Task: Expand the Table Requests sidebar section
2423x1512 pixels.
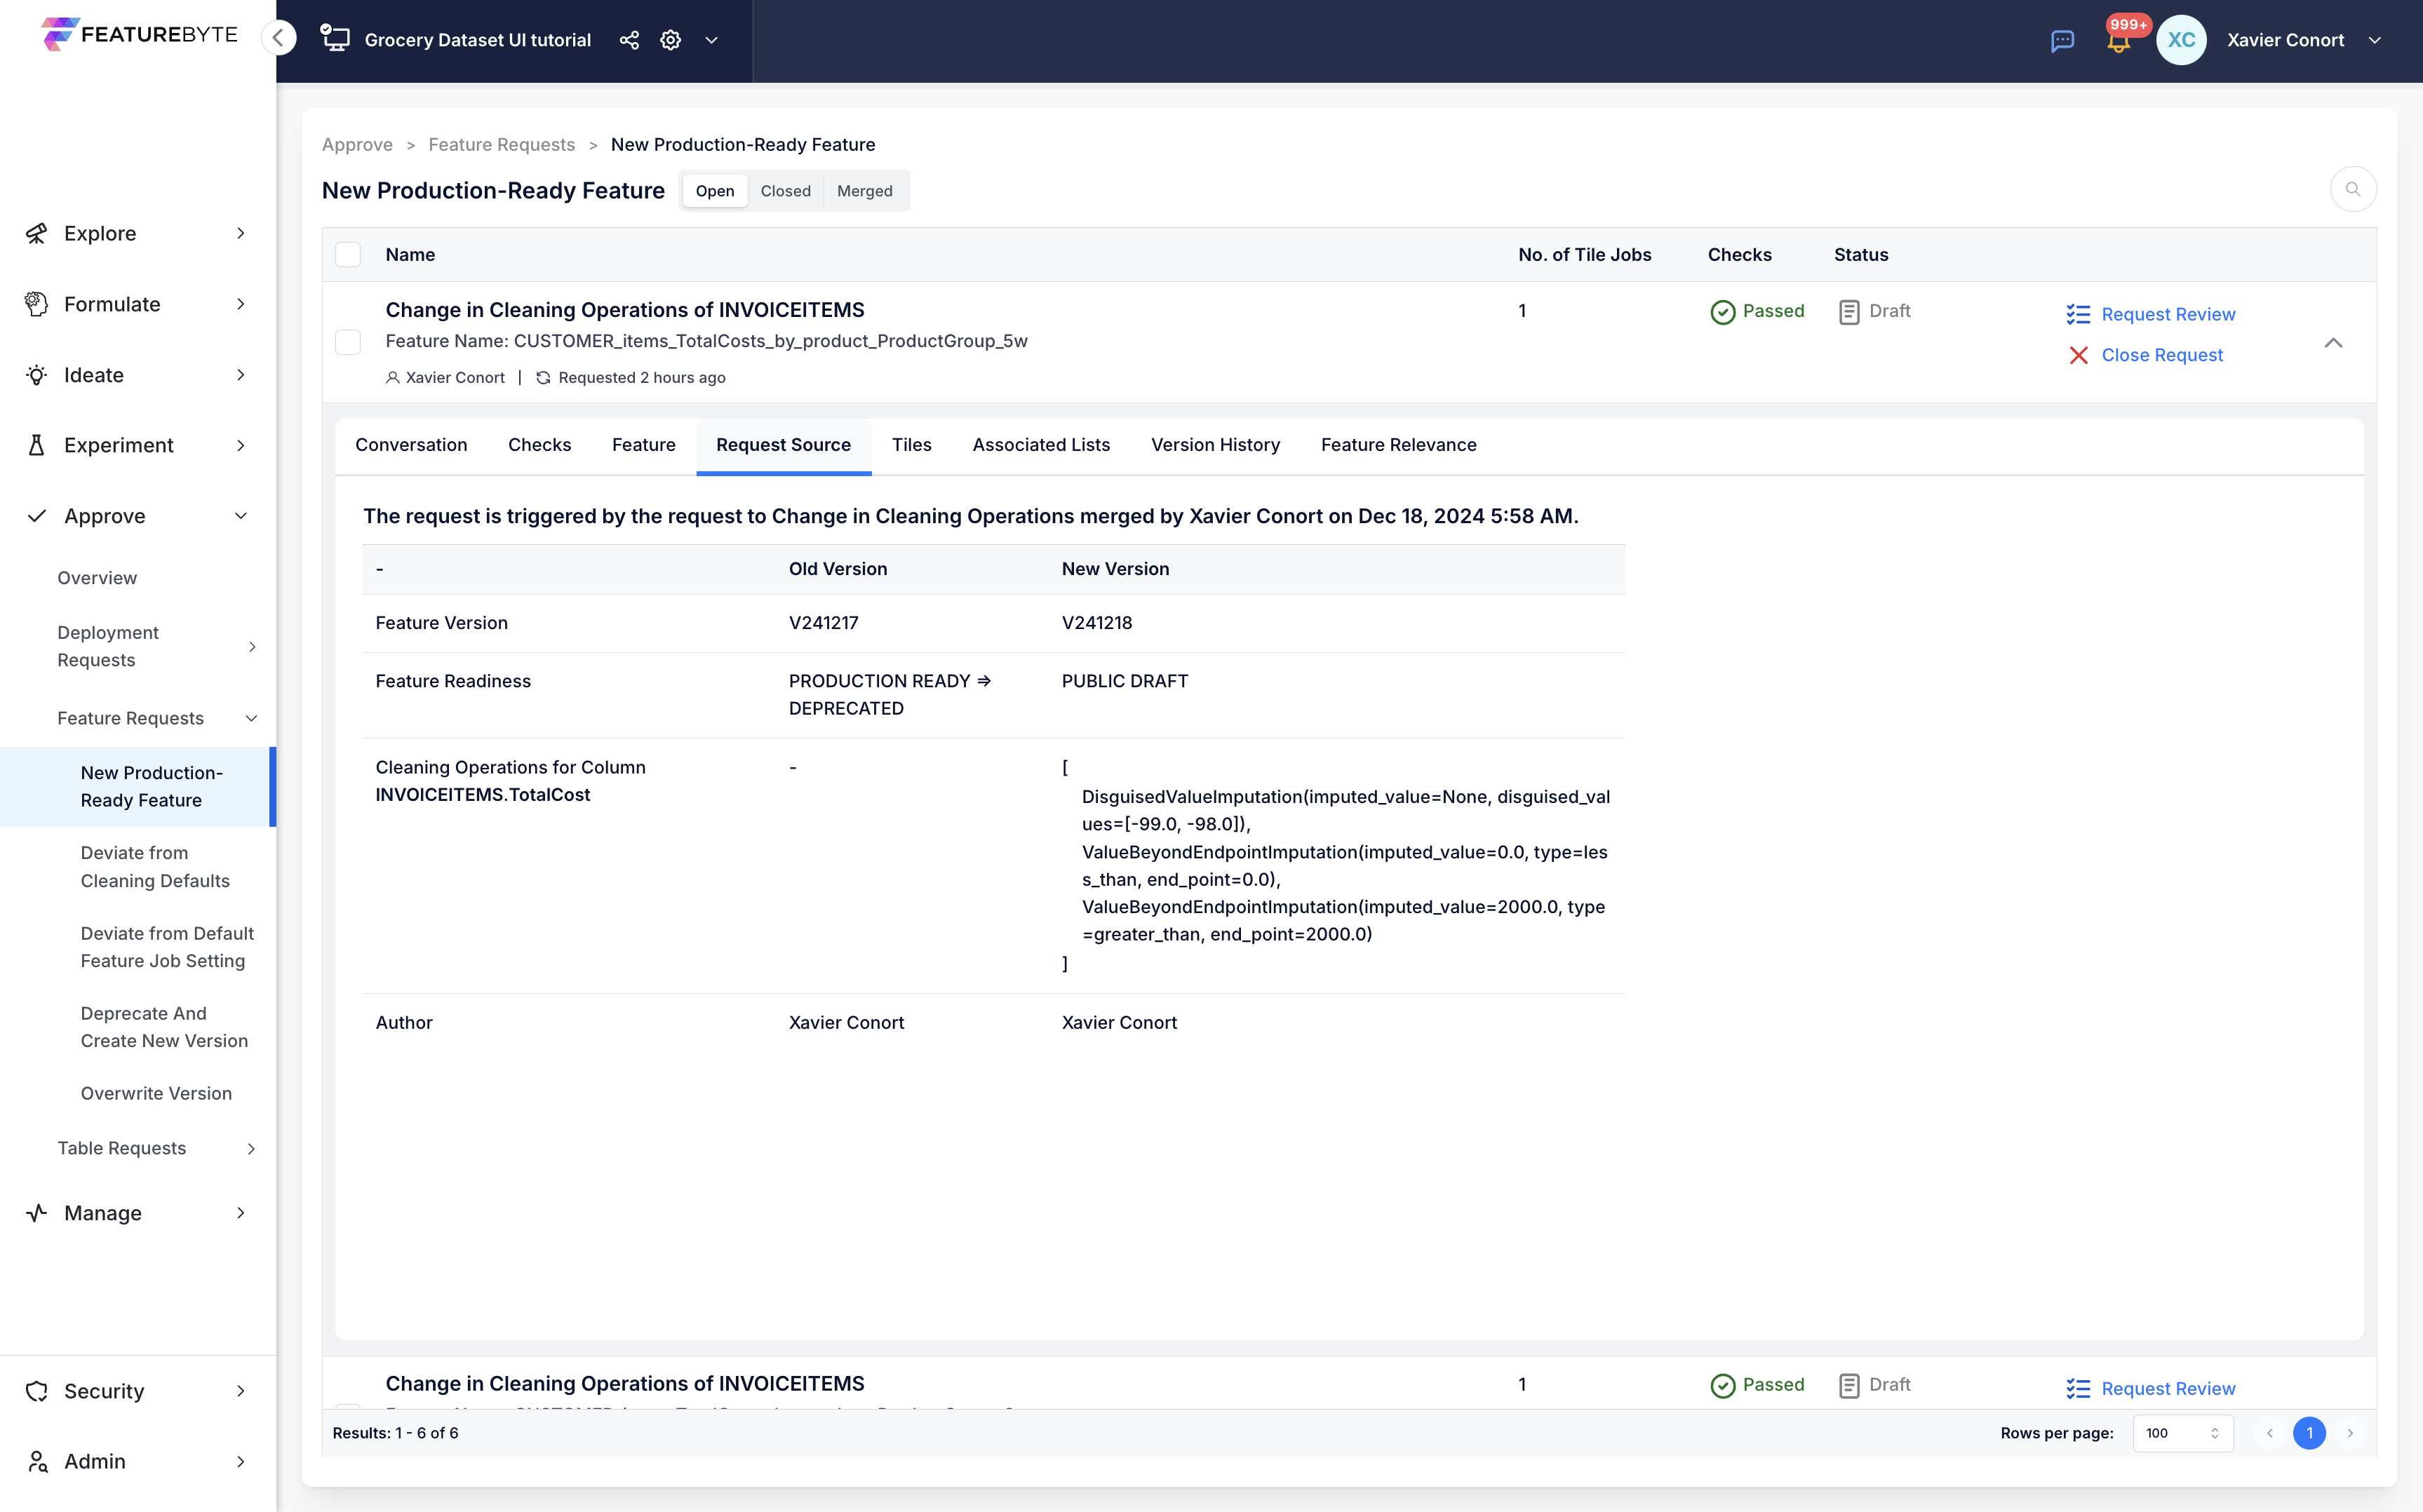Action: (156, 1148)
